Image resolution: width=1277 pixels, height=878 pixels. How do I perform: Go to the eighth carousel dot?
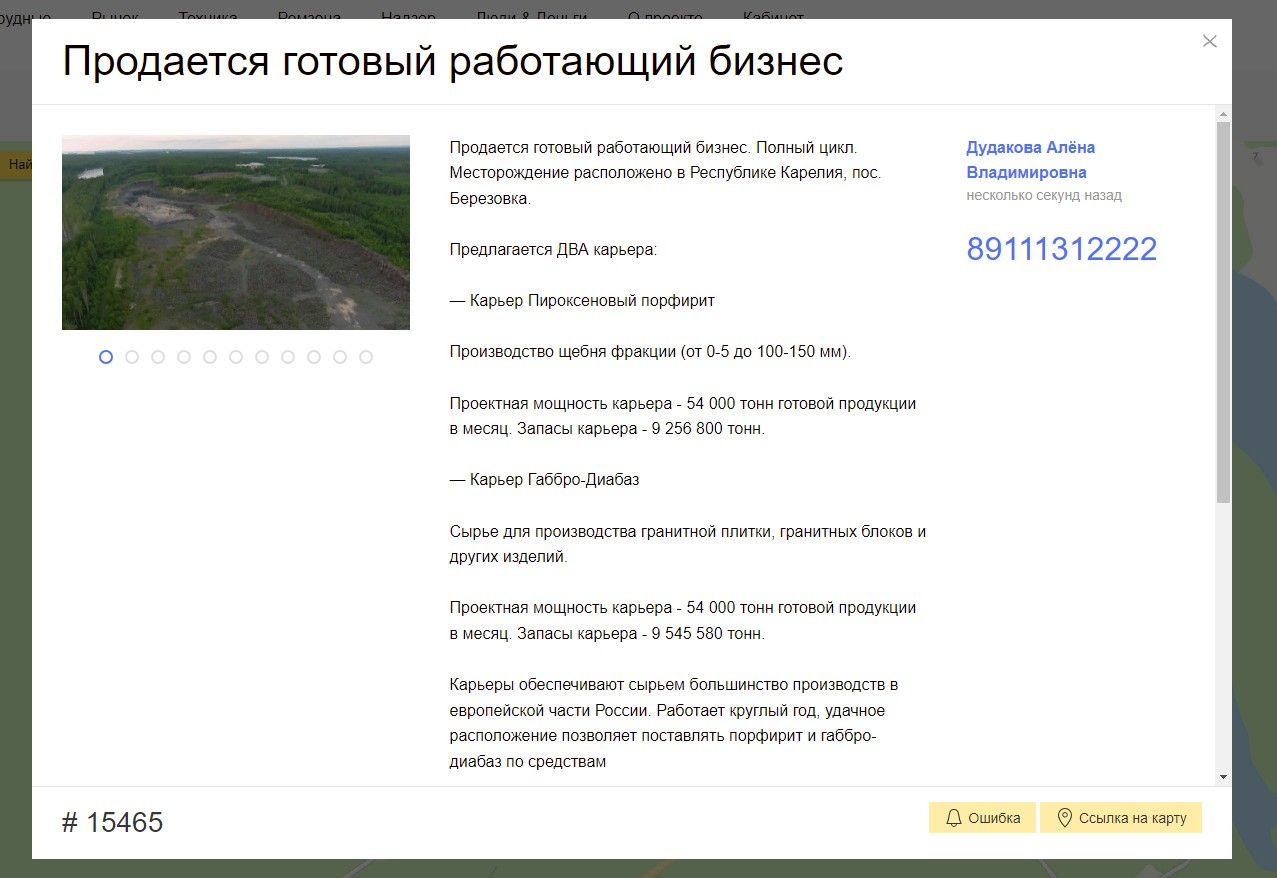(288, 357)
